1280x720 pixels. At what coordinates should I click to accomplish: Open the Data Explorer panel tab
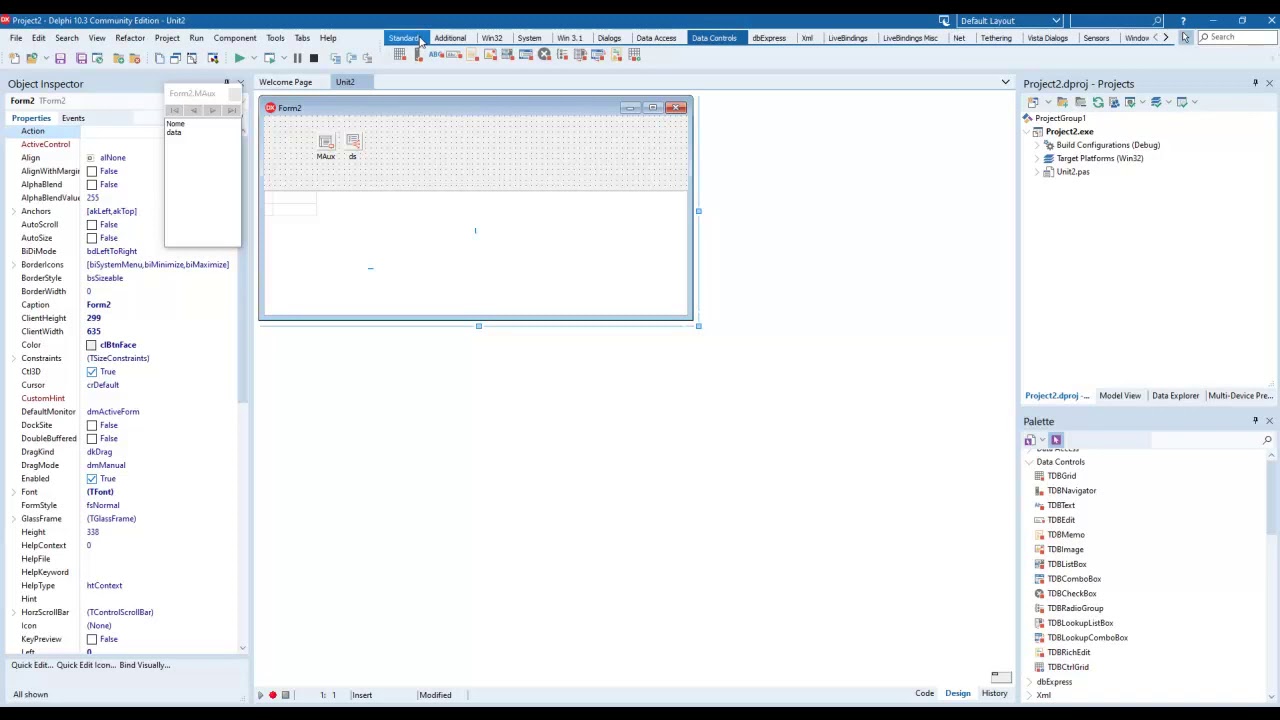click(1175, 396)
